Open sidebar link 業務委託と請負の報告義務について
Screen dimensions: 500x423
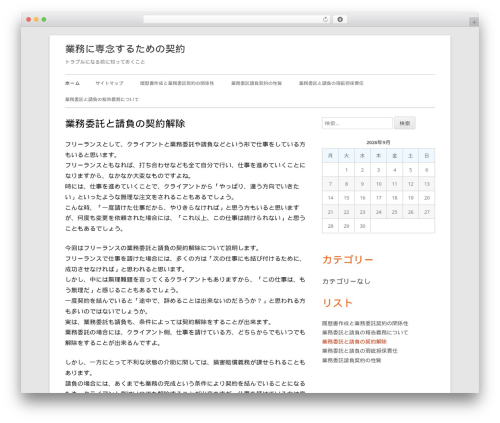pyautogui.click(x=365, y=333)
